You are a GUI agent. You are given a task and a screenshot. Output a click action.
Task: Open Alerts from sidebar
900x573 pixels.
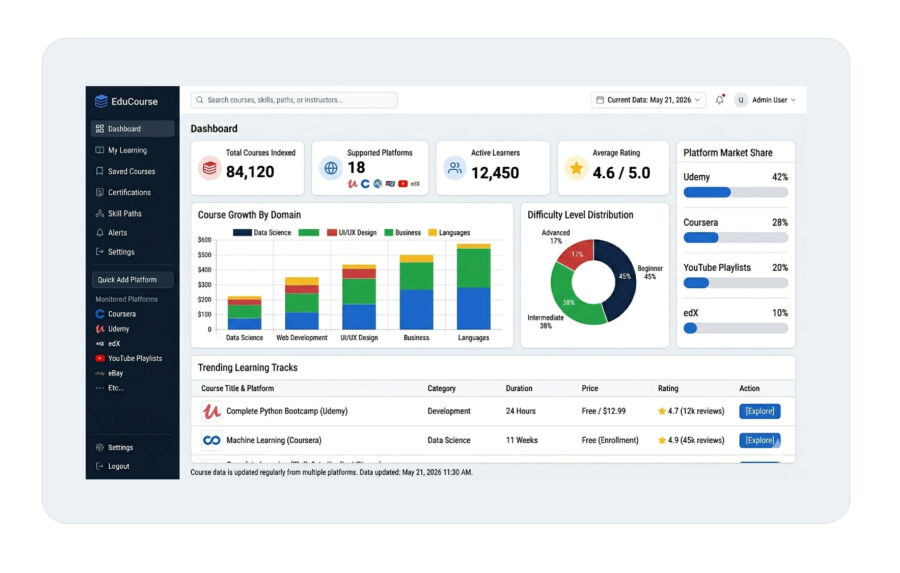[x=118, y=233]
